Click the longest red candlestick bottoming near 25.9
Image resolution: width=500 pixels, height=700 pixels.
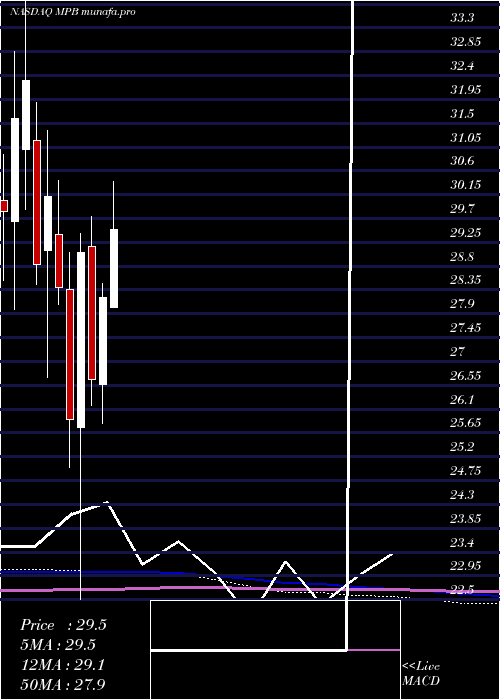point(70,354)
